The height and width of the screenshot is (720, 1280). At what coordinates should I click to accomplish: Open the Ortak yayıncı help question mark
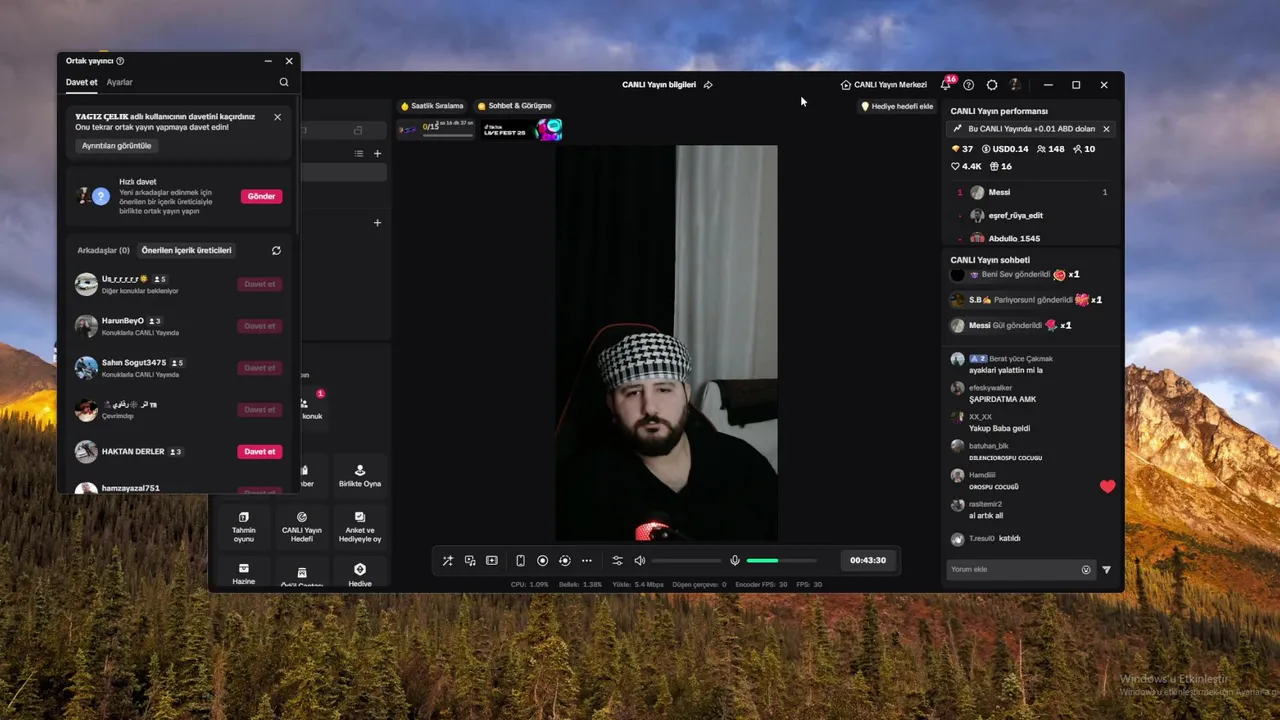point(120,61)
